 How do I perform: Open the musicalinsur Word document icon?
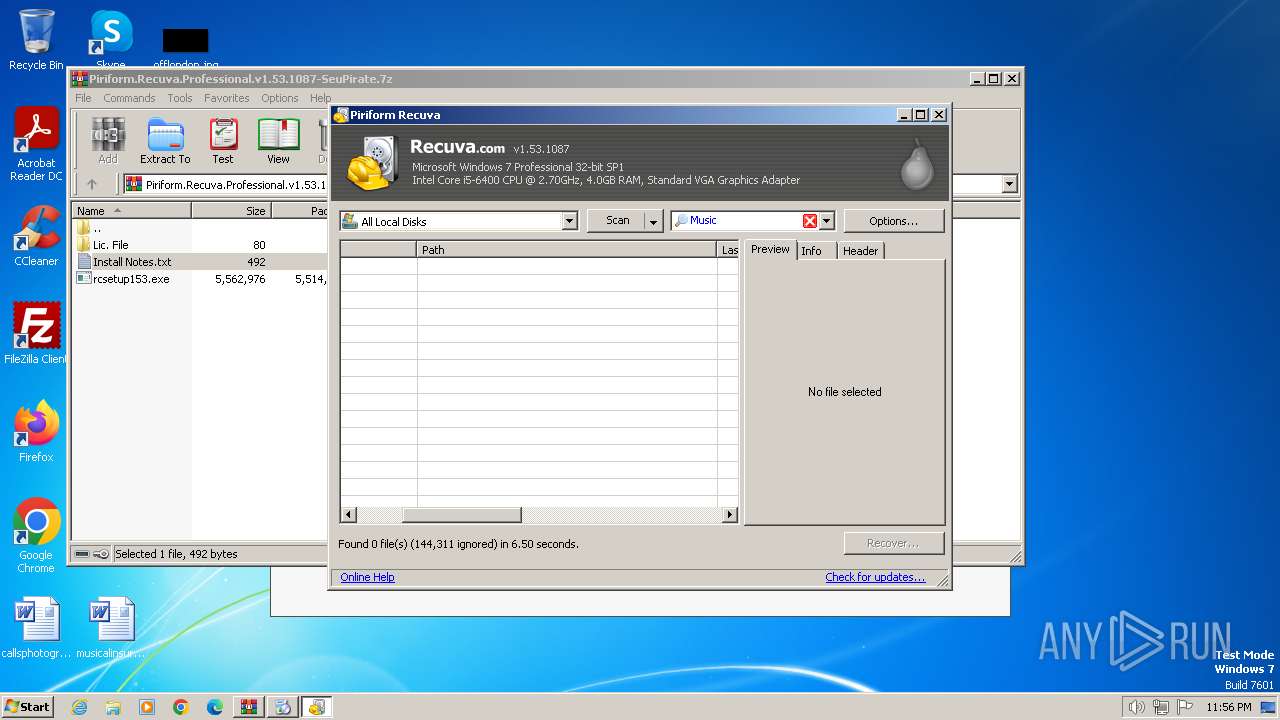[x=110, y=628]
